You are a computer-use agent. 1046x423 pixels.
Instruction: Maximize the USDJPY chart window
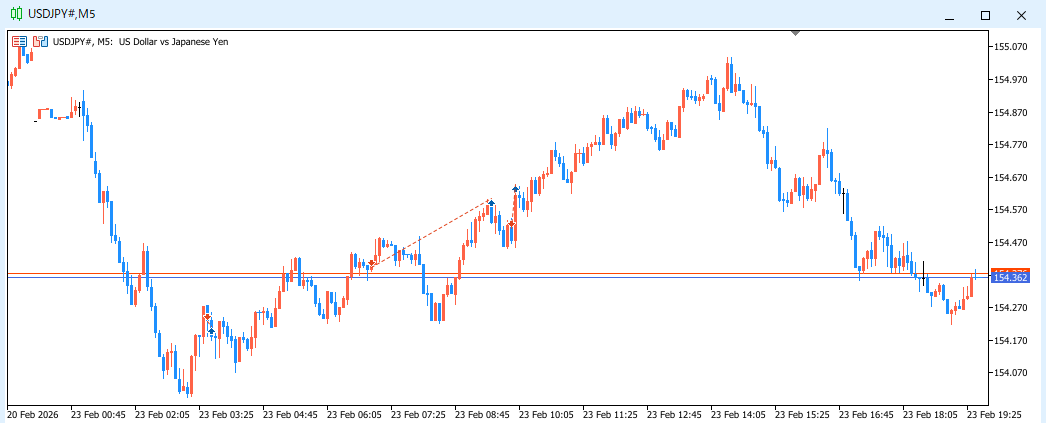tap(985, 14)
